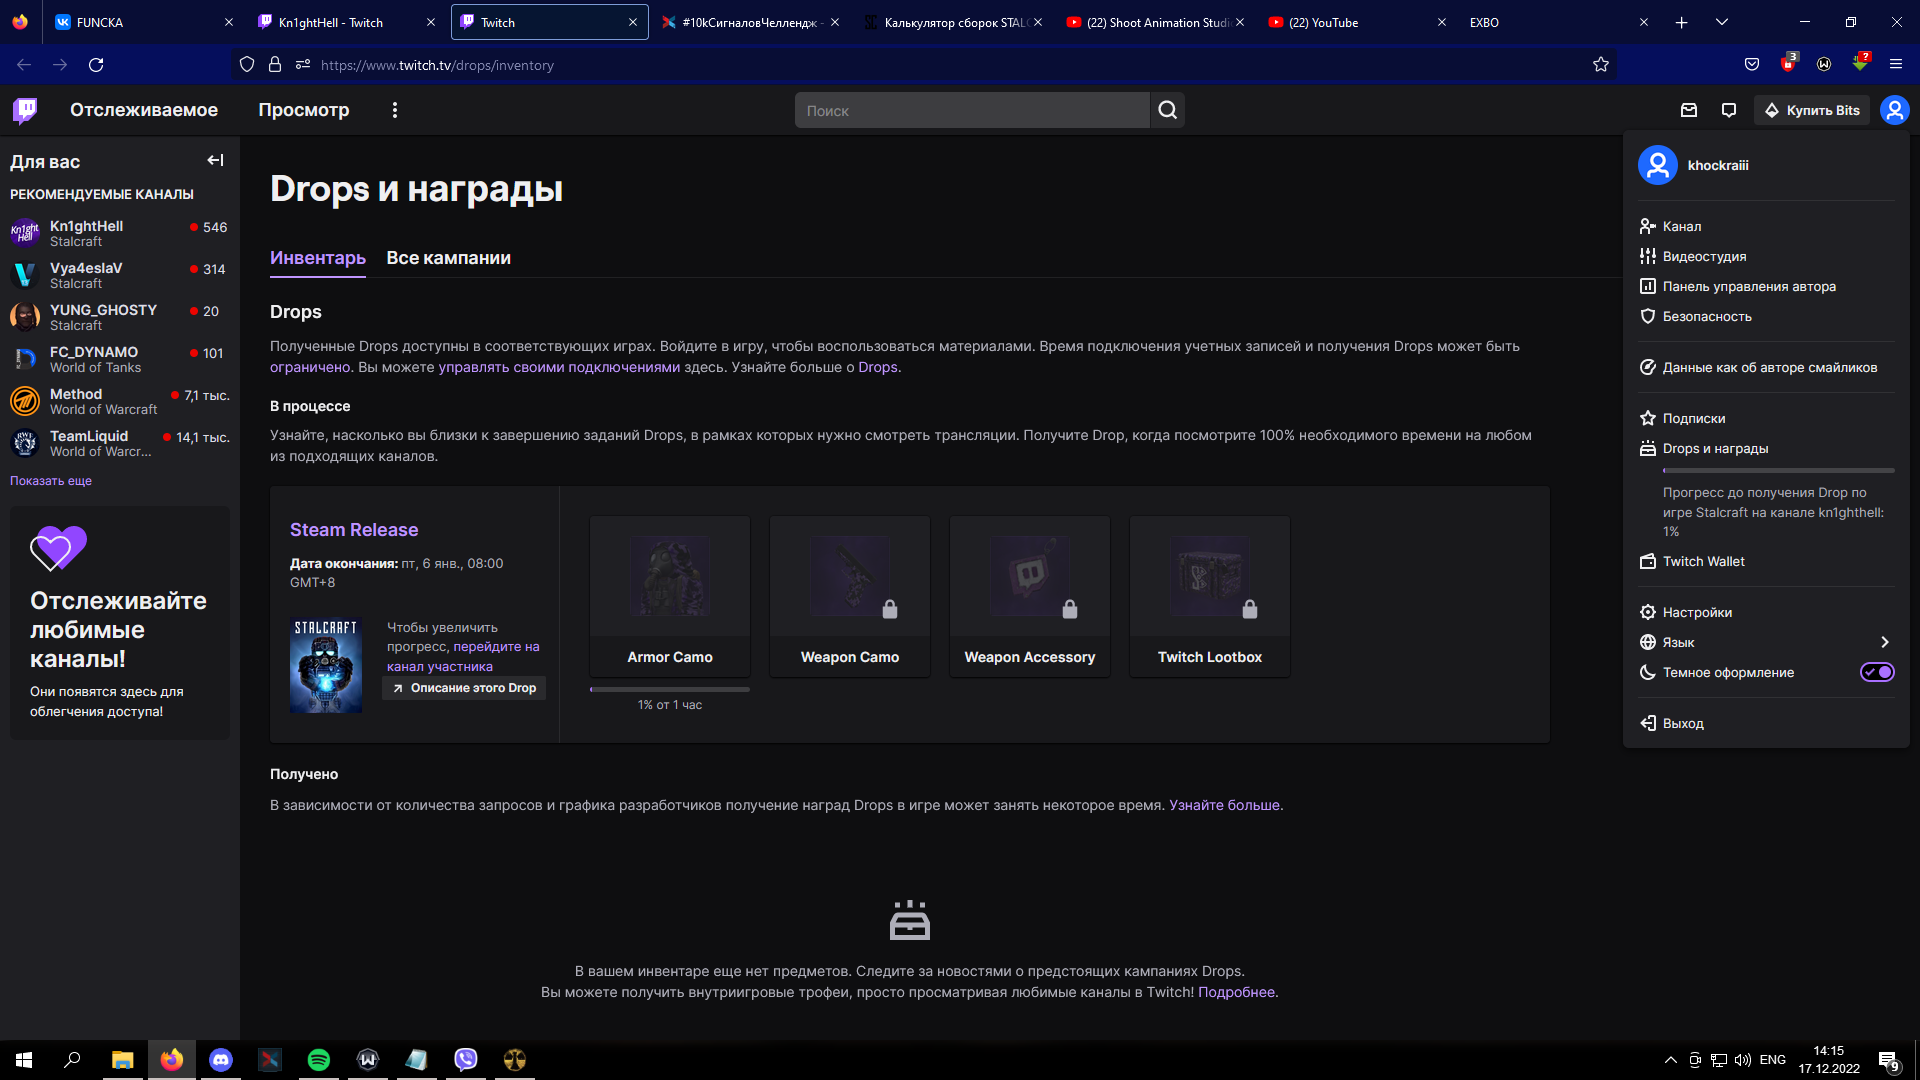Open File Explorer from the taskbar
1920x1080 pixels.
(x=122, y=1060)
